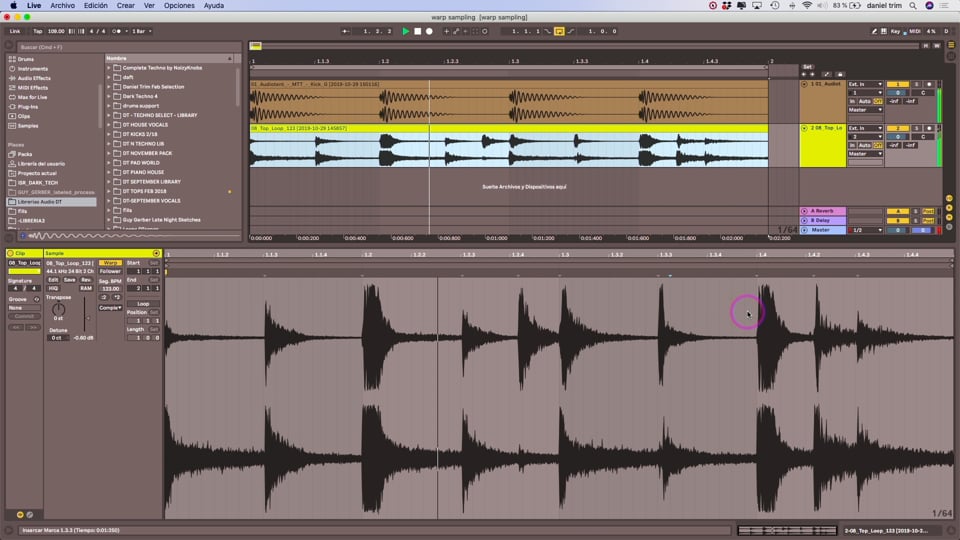This screenshot has height=540, width=960.
Task: Click the Rev reverse sample button
Action: 86,280
